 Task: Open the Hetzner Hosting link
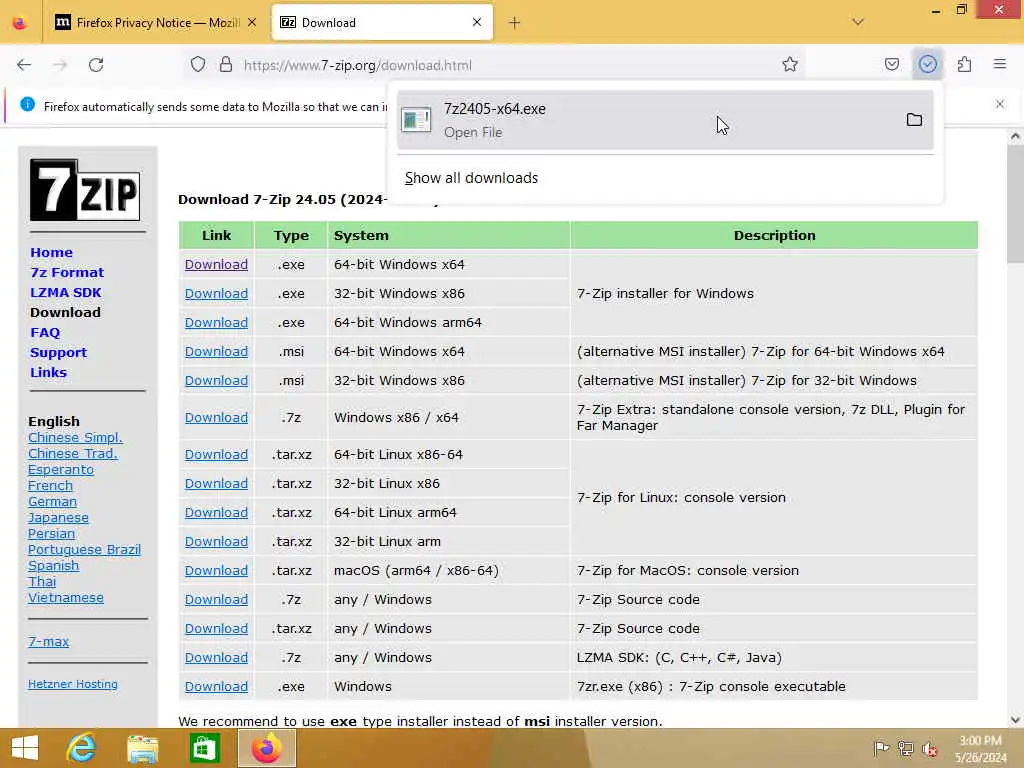(x=72, y=684)
